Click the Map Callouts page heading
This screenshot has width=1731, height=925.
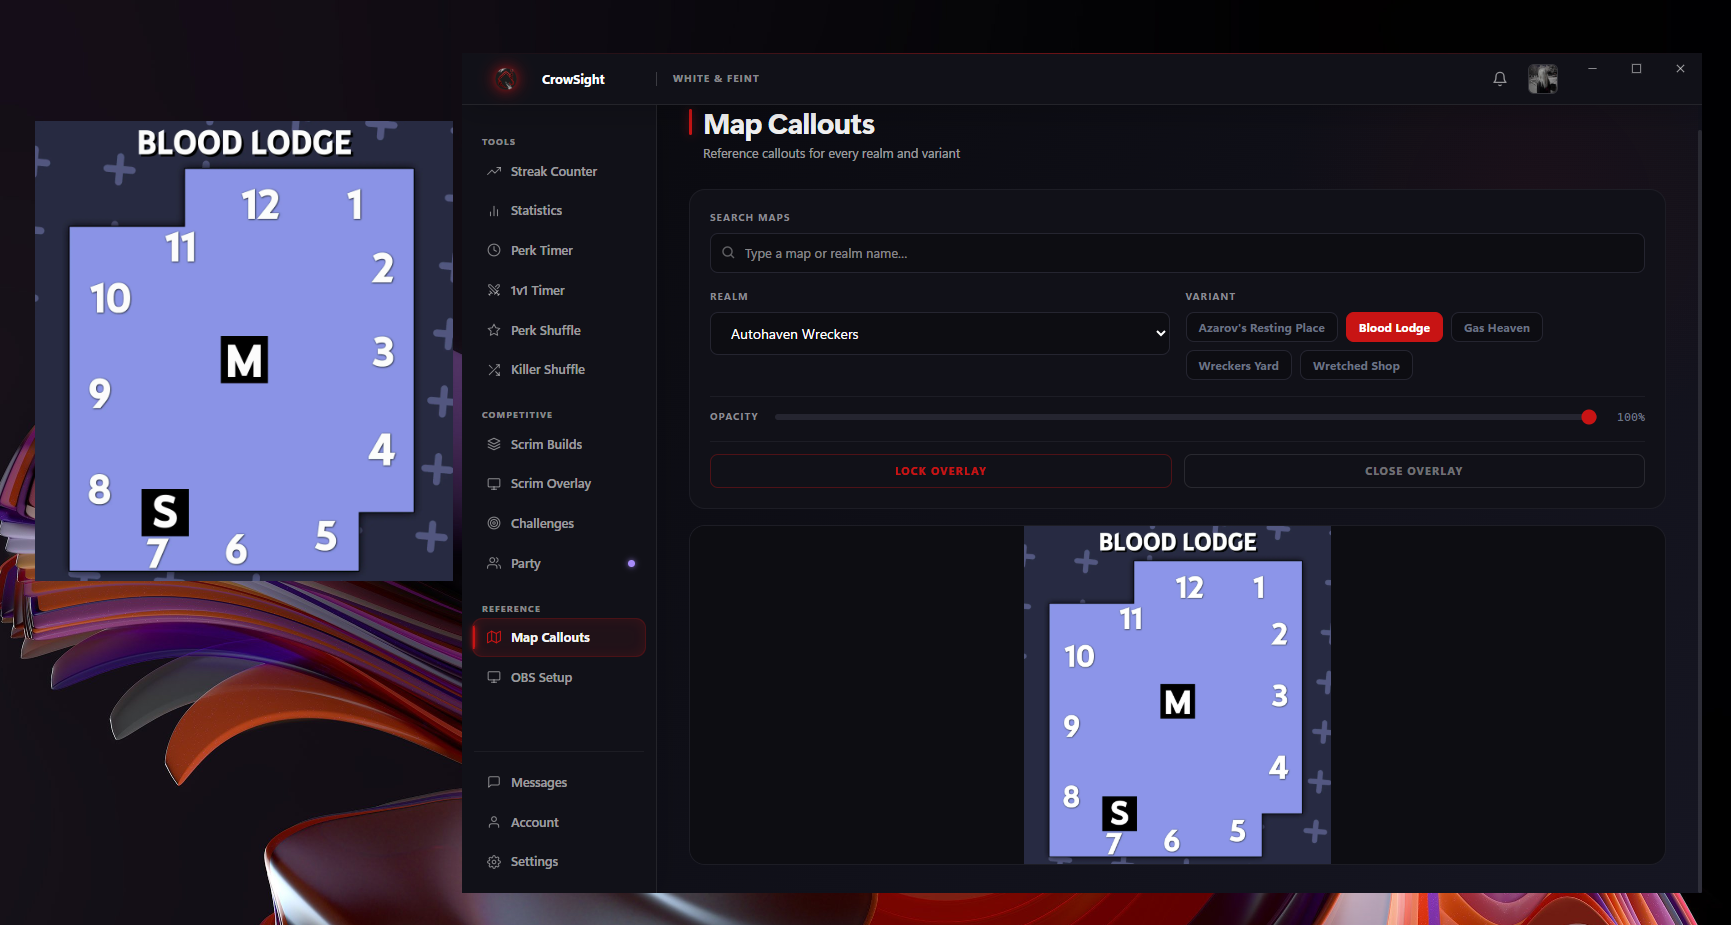click(x=789, y=124)
